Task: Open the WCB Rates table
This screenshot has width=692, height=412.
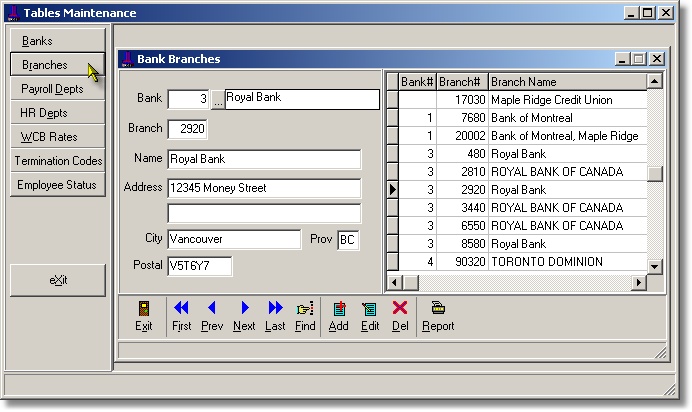Action: [57, 137]
